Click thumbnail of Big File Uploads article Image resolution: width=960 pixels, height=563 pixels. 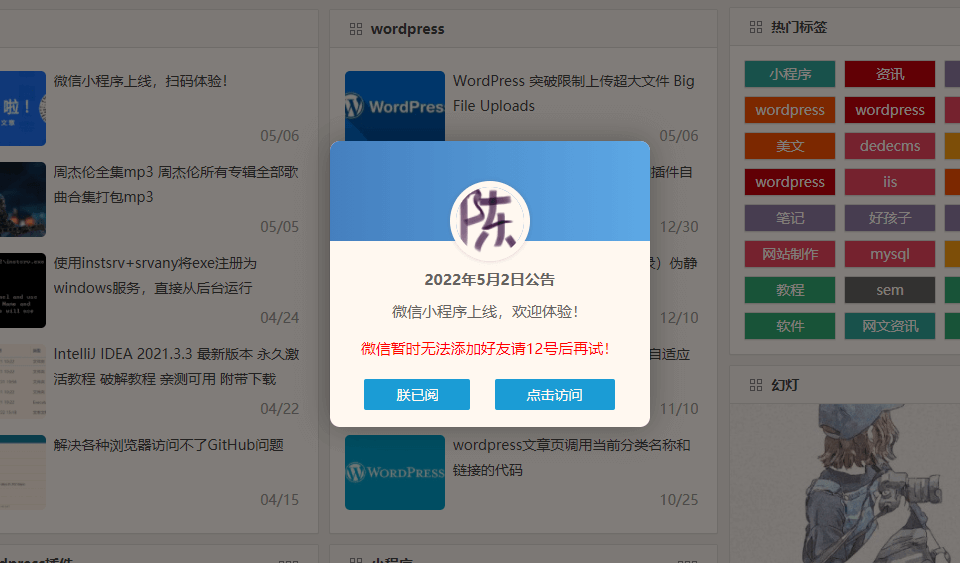(395, 106)
